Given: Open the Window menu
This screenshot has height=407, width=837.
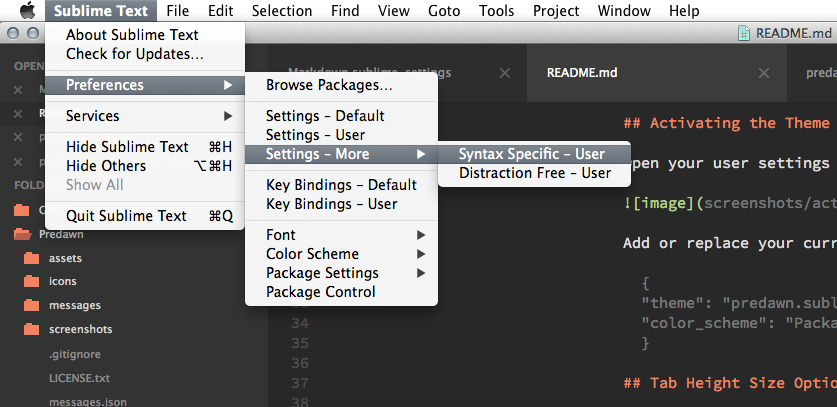Looking at the screenshot, I should point(624,11).
